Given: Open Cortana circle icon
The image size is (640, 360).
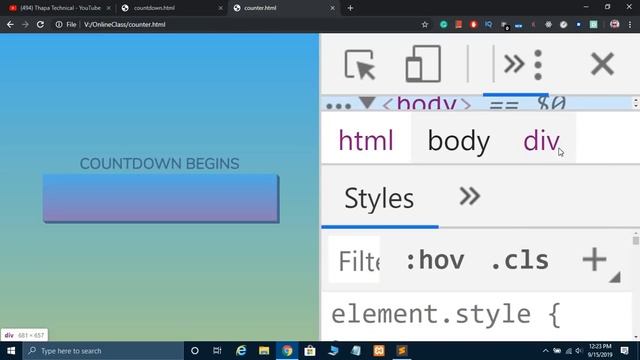Looking at the screenshot, I should [195, 351].
